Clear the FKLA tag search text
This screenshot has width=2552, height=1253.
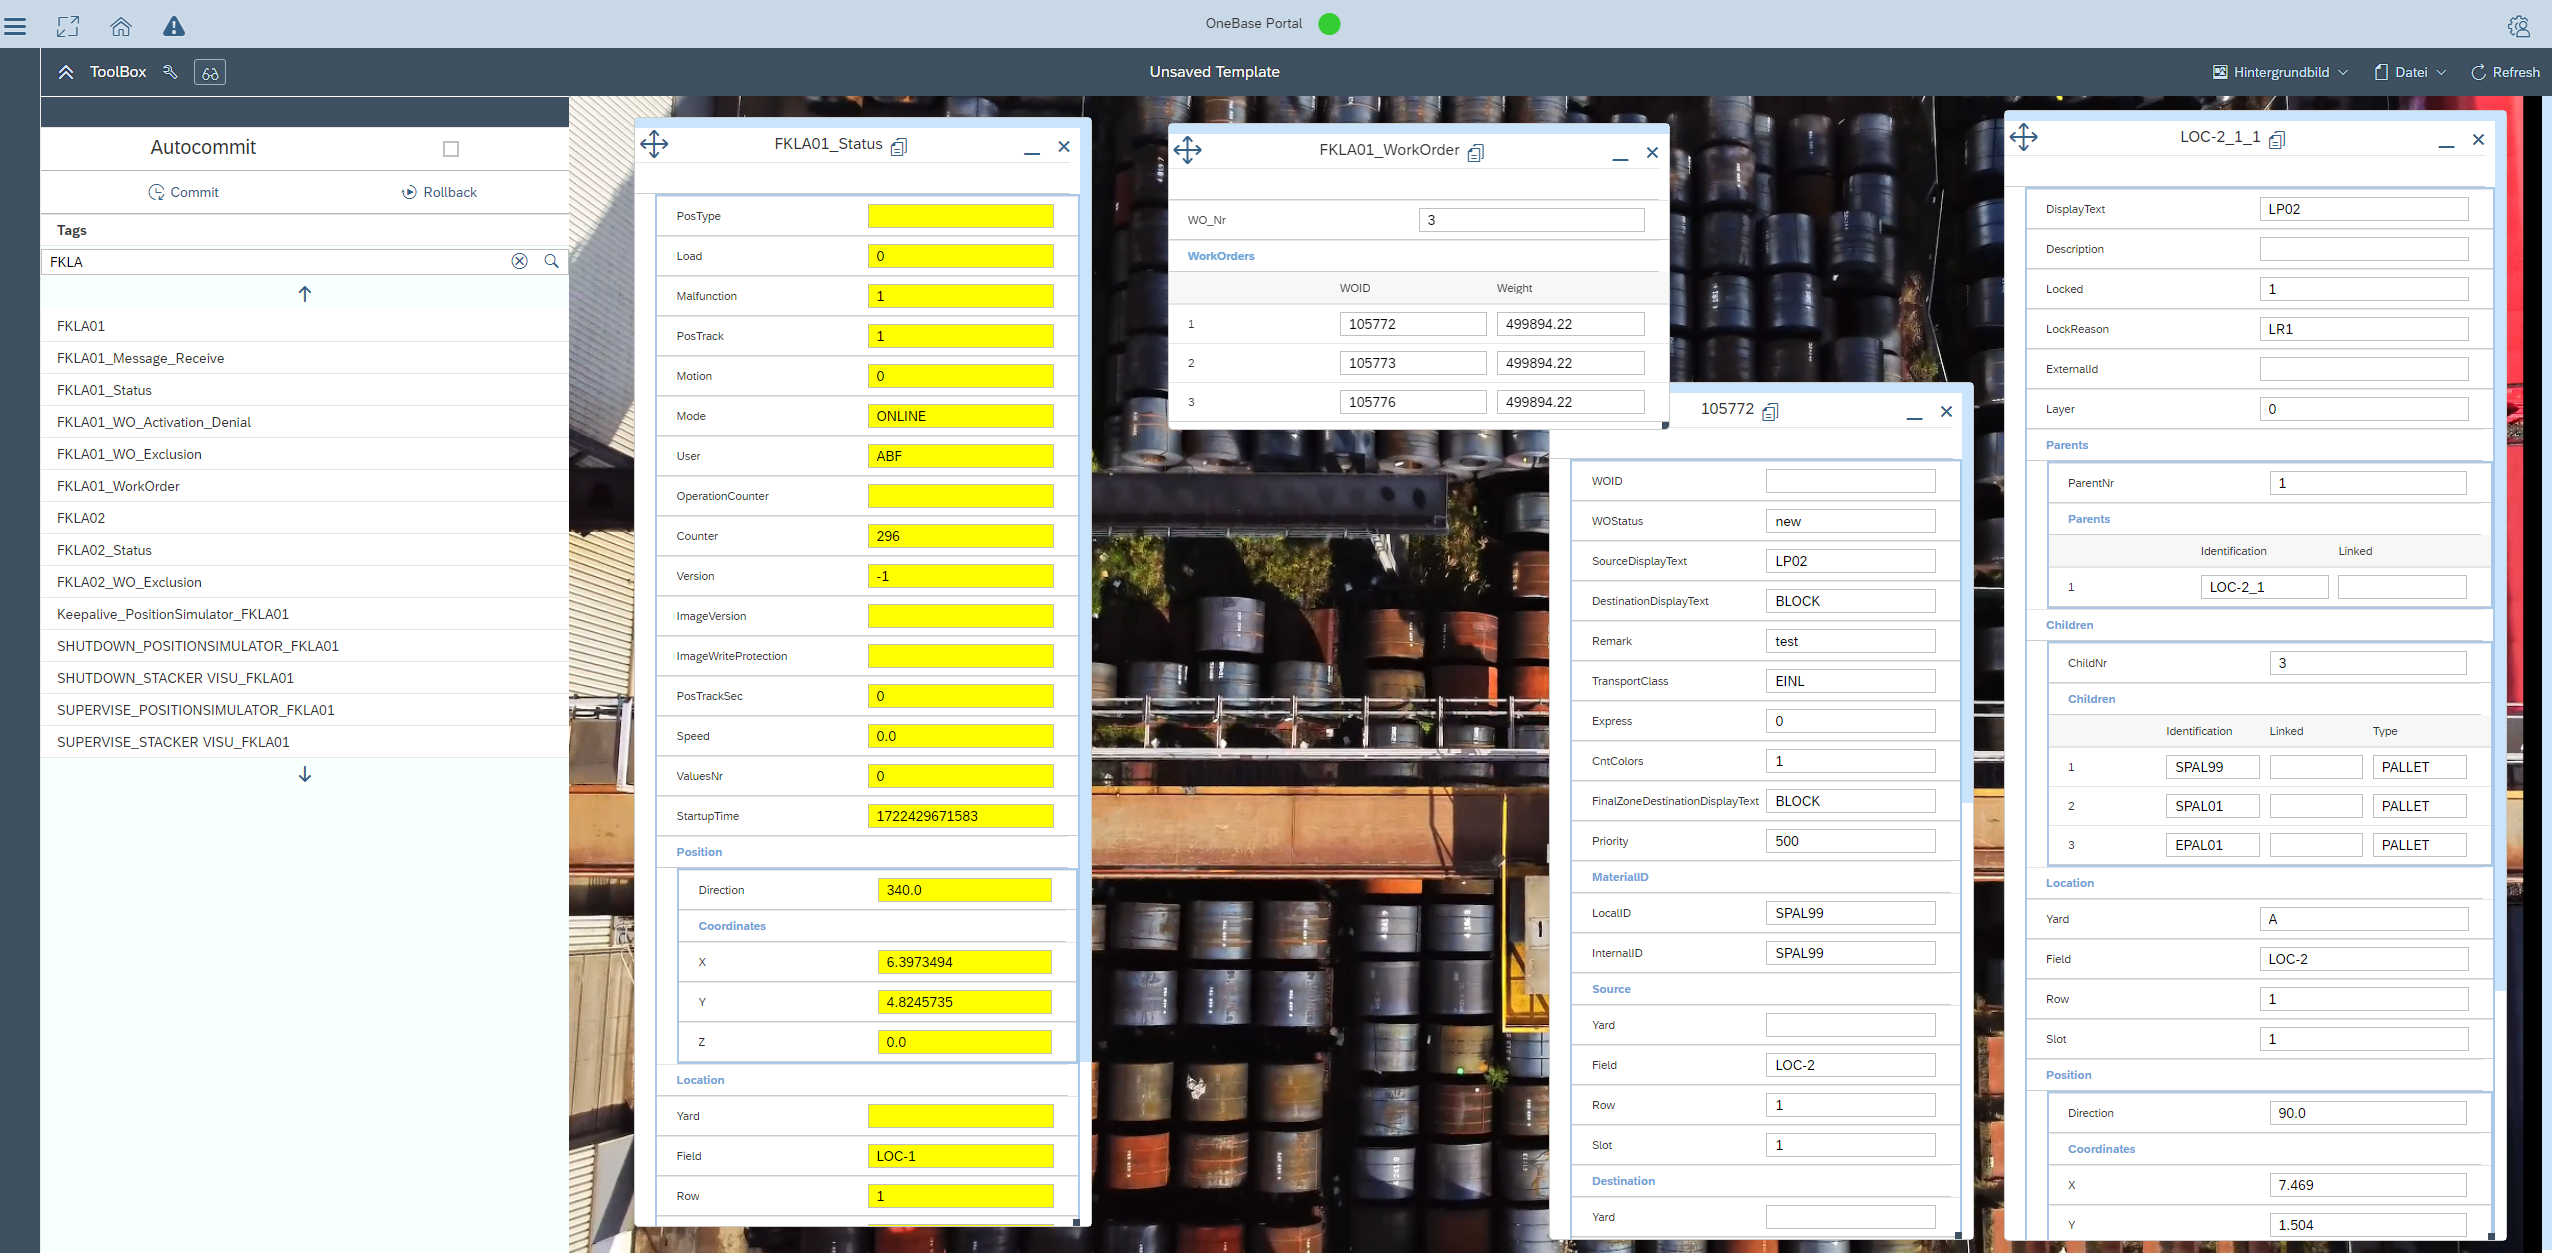pos(519,261)
